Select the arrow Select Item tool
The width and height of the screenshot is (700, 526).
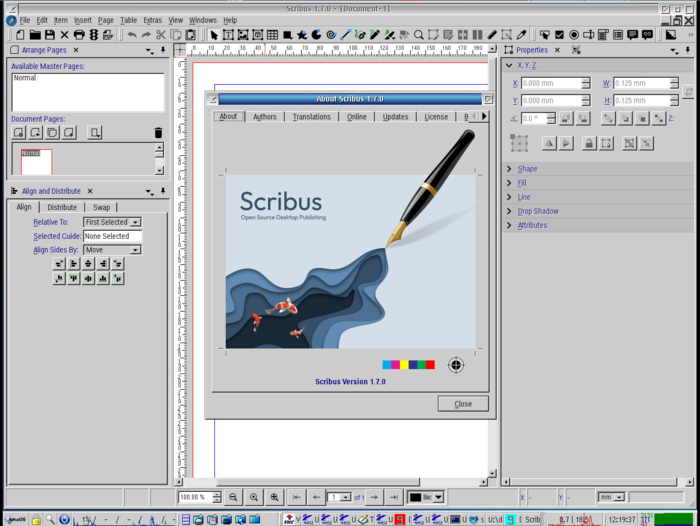(x=214, y=35)
